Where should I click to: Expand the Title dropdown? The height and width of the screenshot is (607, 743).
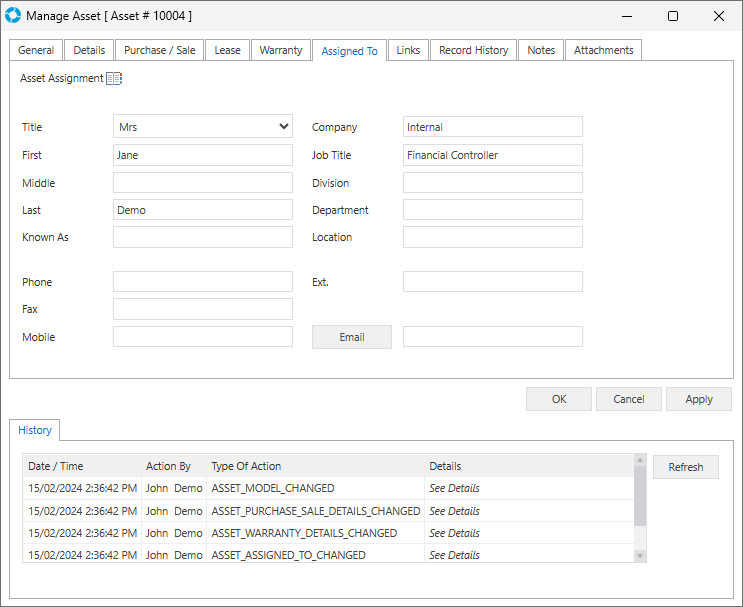284,127
